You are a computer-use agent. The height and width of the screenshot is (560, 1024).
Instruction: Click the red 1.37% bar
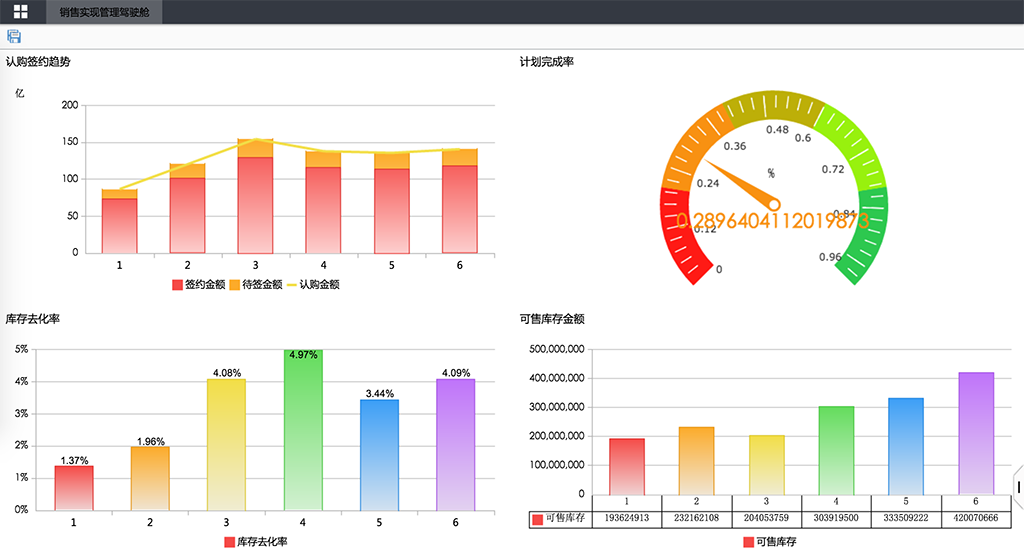74,488
